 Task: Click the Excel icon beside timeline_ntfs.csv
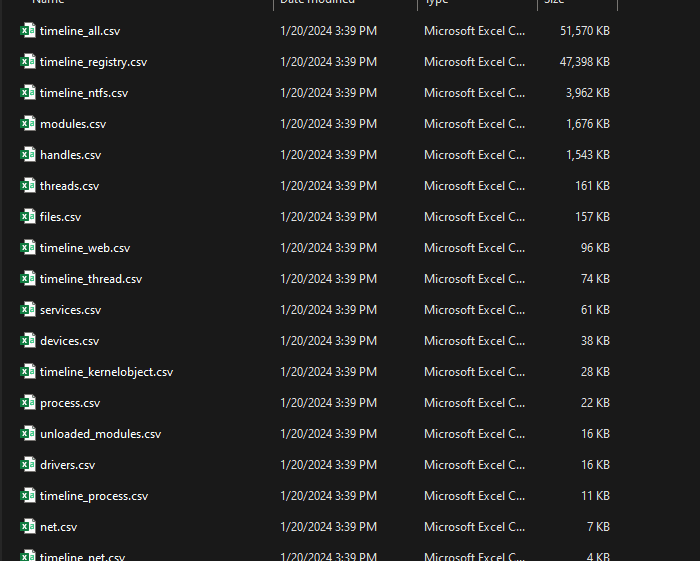click(28, 93)
